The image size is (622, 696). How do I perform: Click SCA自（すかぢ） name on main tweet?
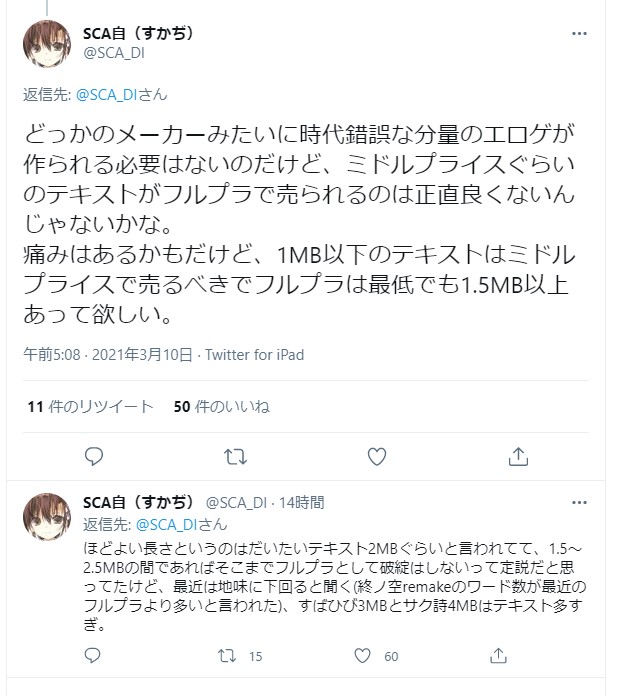(138, 33)
